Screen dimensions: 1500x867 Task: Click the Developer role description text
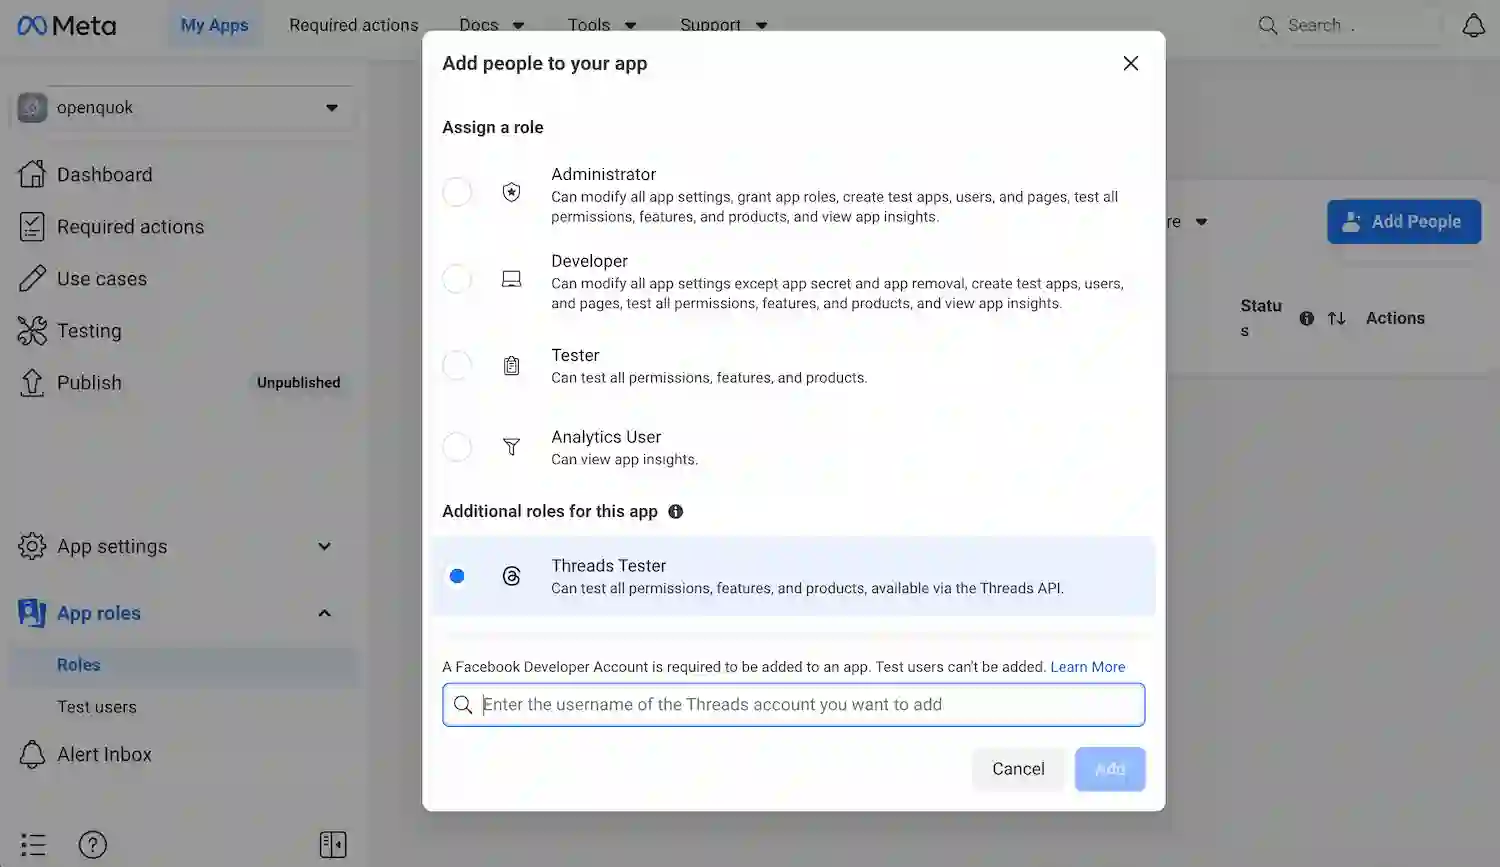point(837,294)
